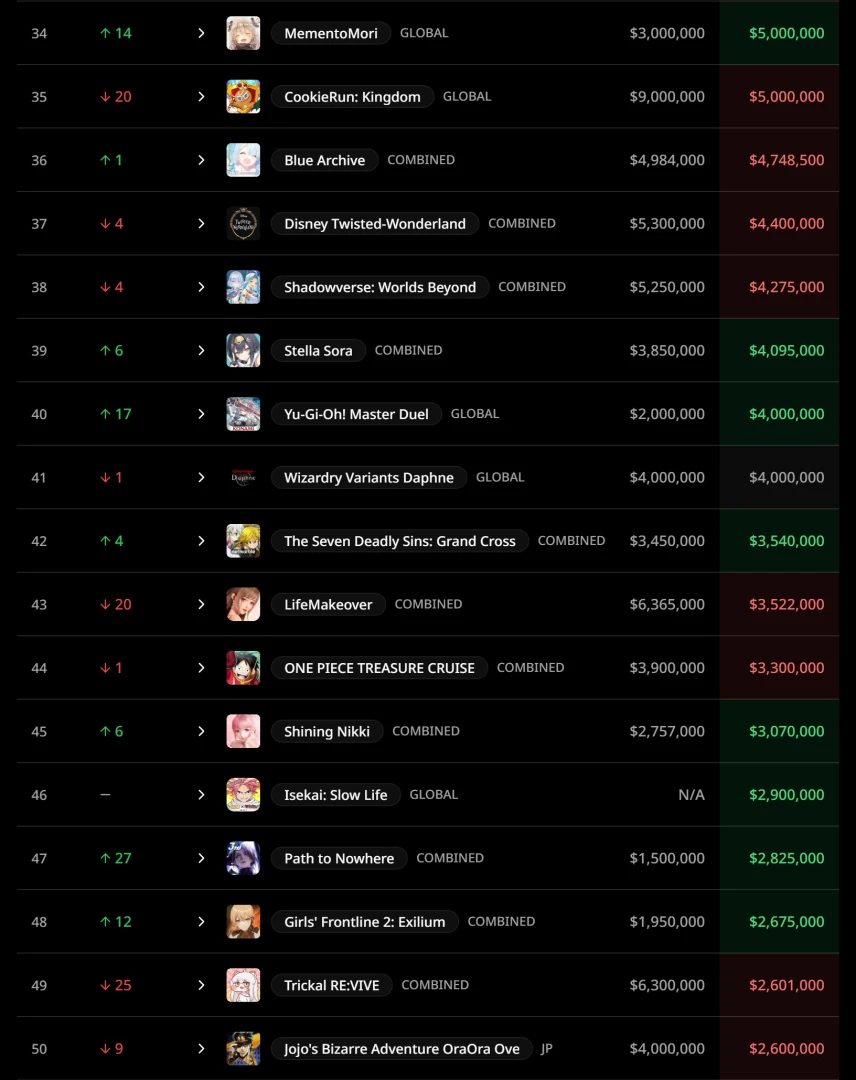Screen dimensions: 856x1080
Task: Click the Disney Twisted-Wonderland game icon
Action: pos(243,224)
